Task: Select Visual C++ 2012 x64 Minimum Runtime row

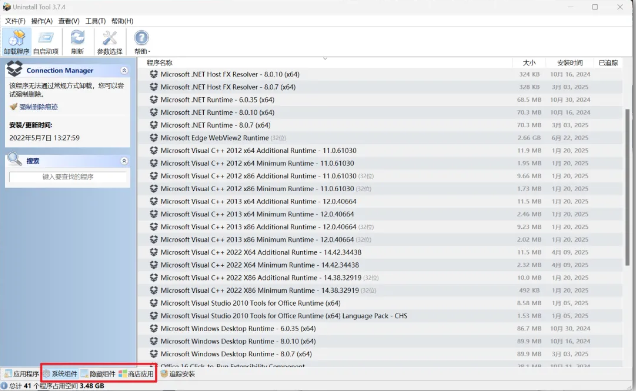Action: (x=380, y=163)
